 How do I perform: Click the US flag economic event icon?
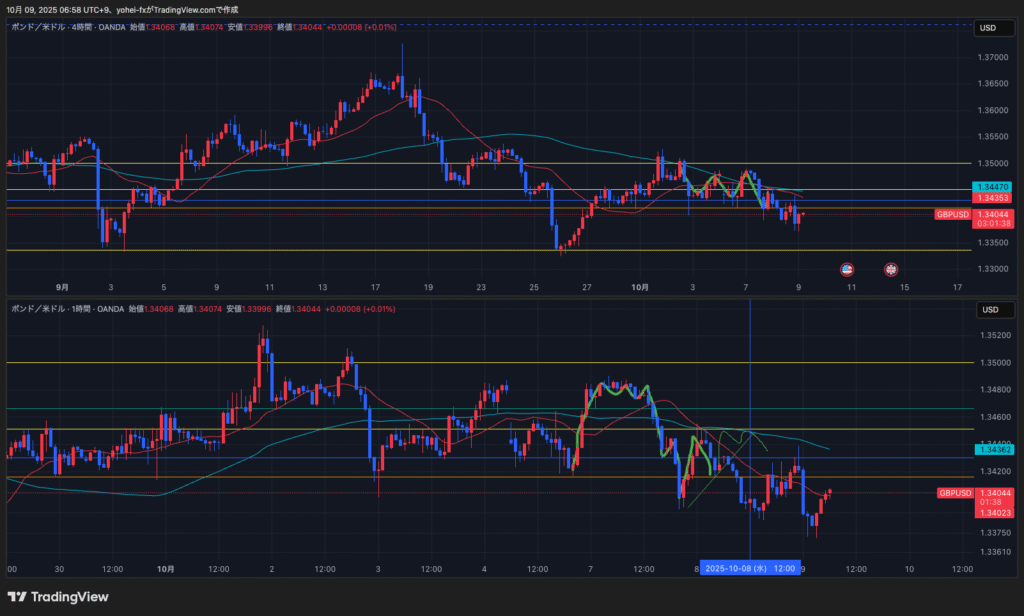click(846, 269)
